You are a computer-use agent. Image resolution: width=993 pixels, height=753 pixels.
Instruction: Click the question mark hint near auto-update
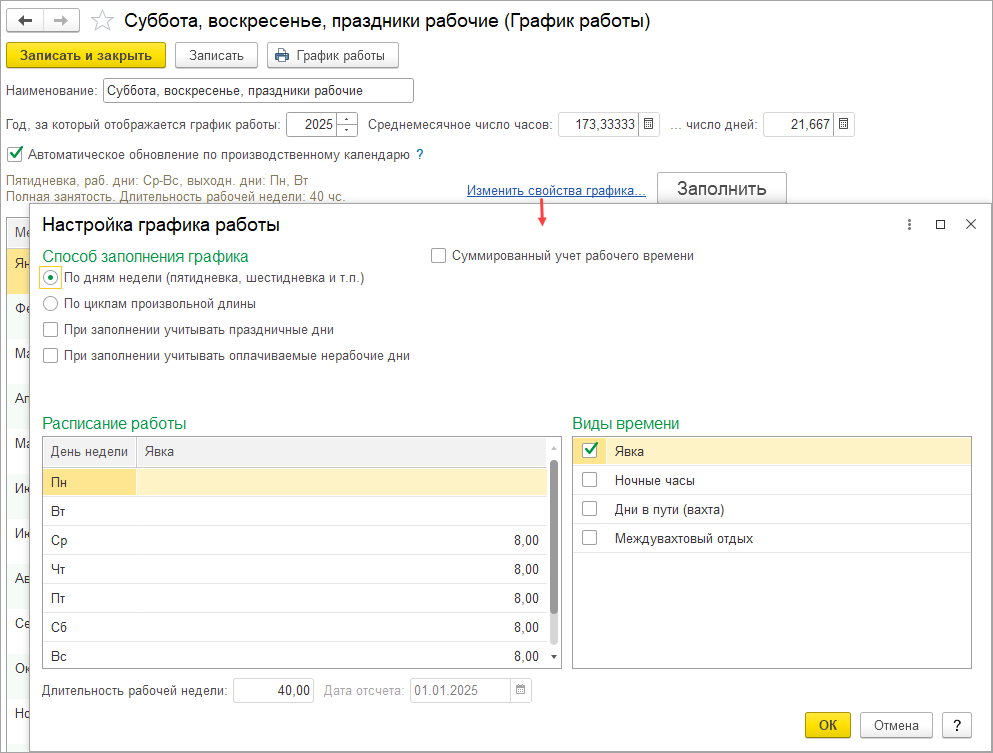point(420,155)
